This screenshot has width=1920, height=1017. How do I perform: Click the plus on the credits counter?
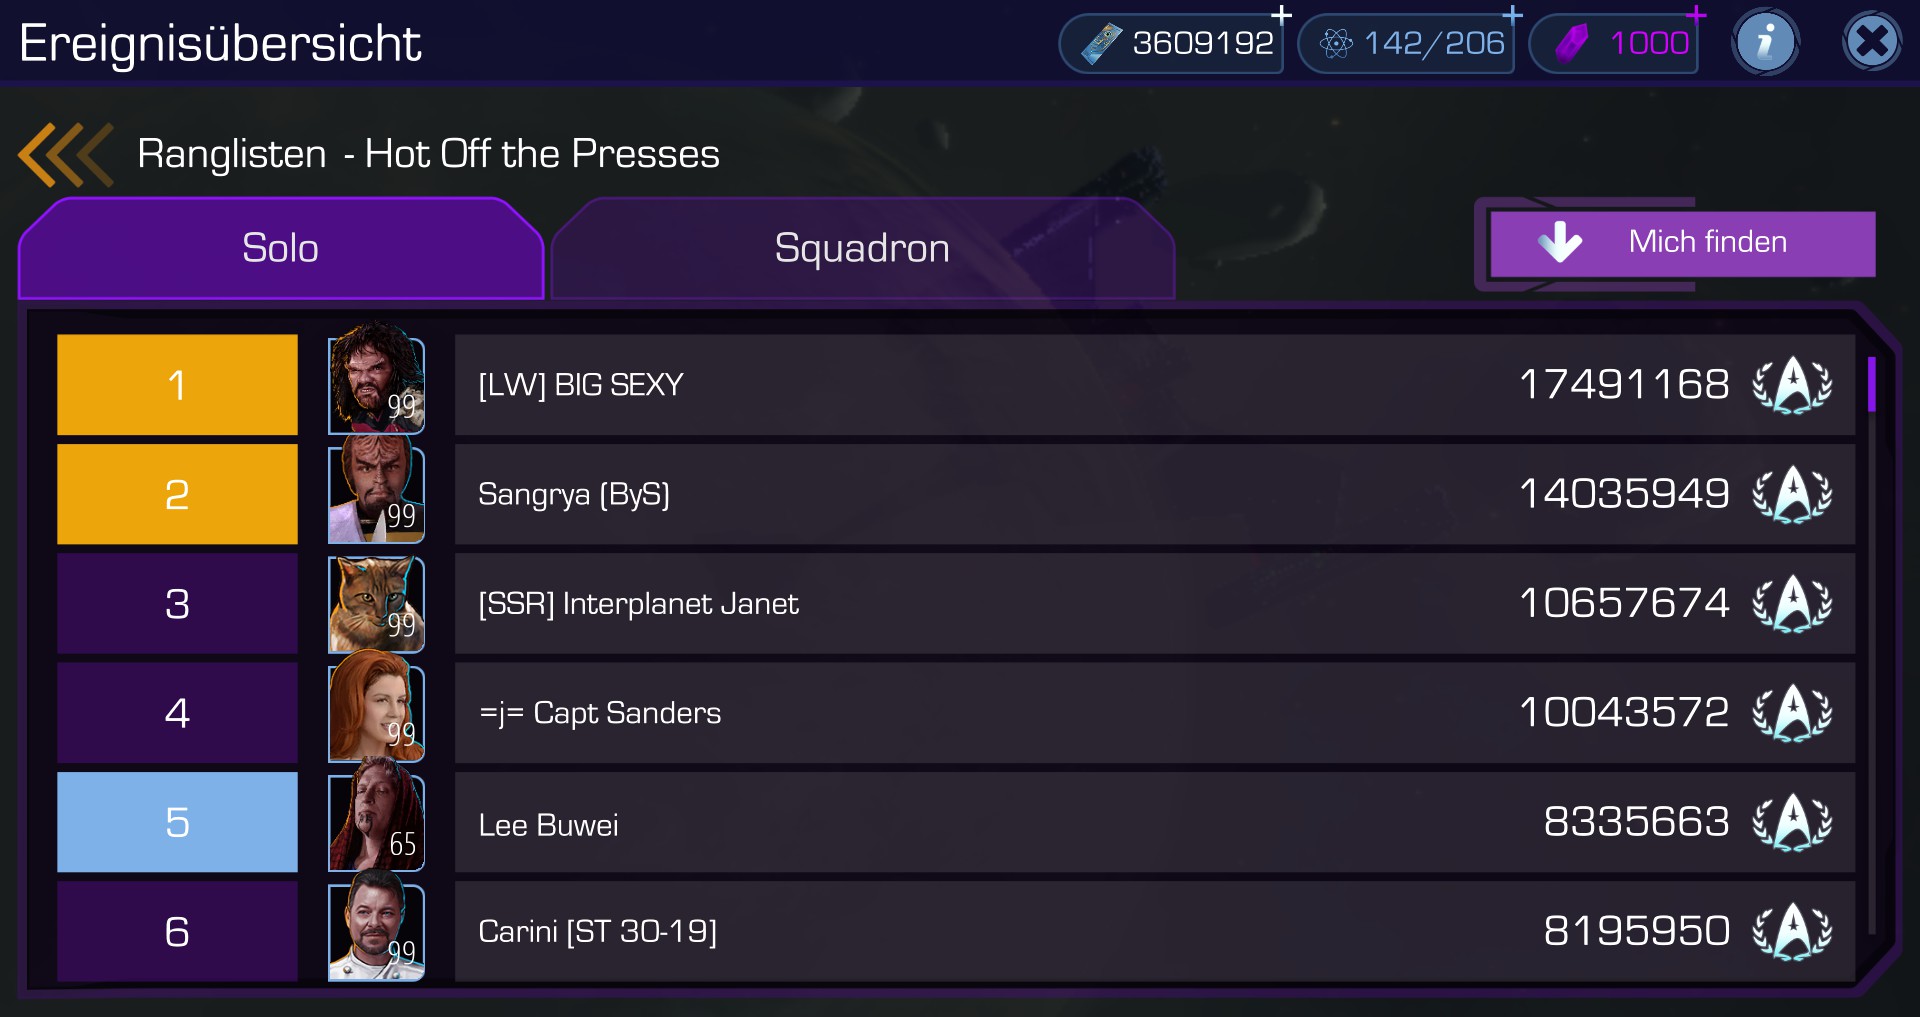(1281, 16)
